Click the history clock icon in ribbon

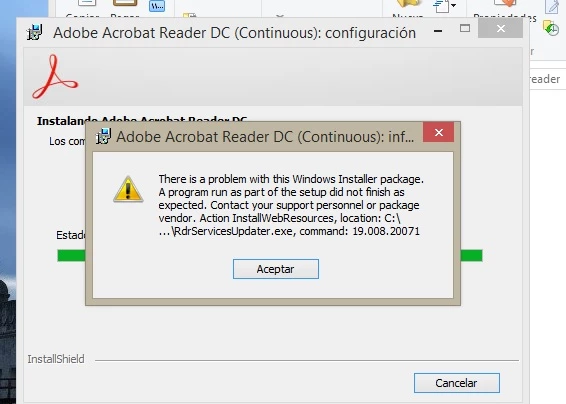pos(551,28)
